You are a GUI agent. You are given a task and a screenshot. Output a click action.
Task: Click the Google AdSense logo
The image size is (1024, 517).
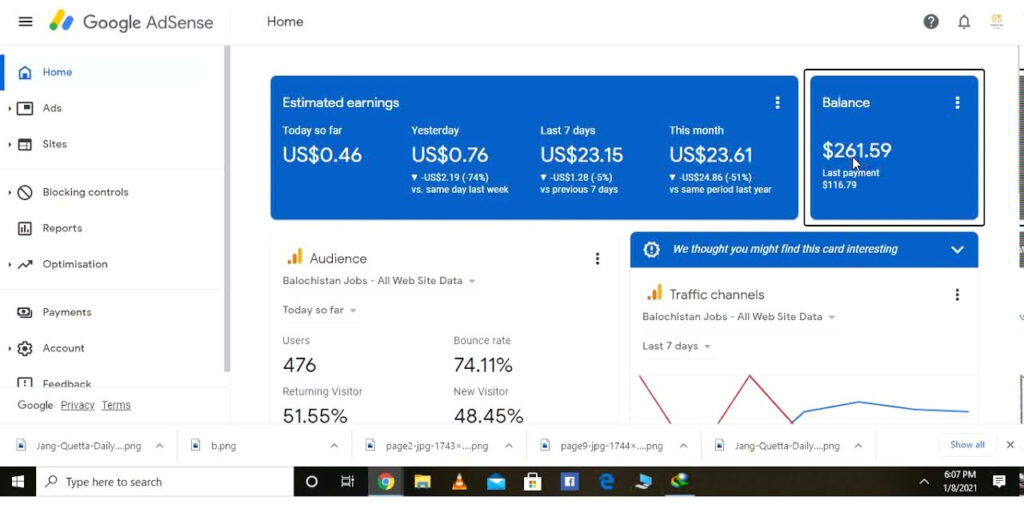point(131,22)
